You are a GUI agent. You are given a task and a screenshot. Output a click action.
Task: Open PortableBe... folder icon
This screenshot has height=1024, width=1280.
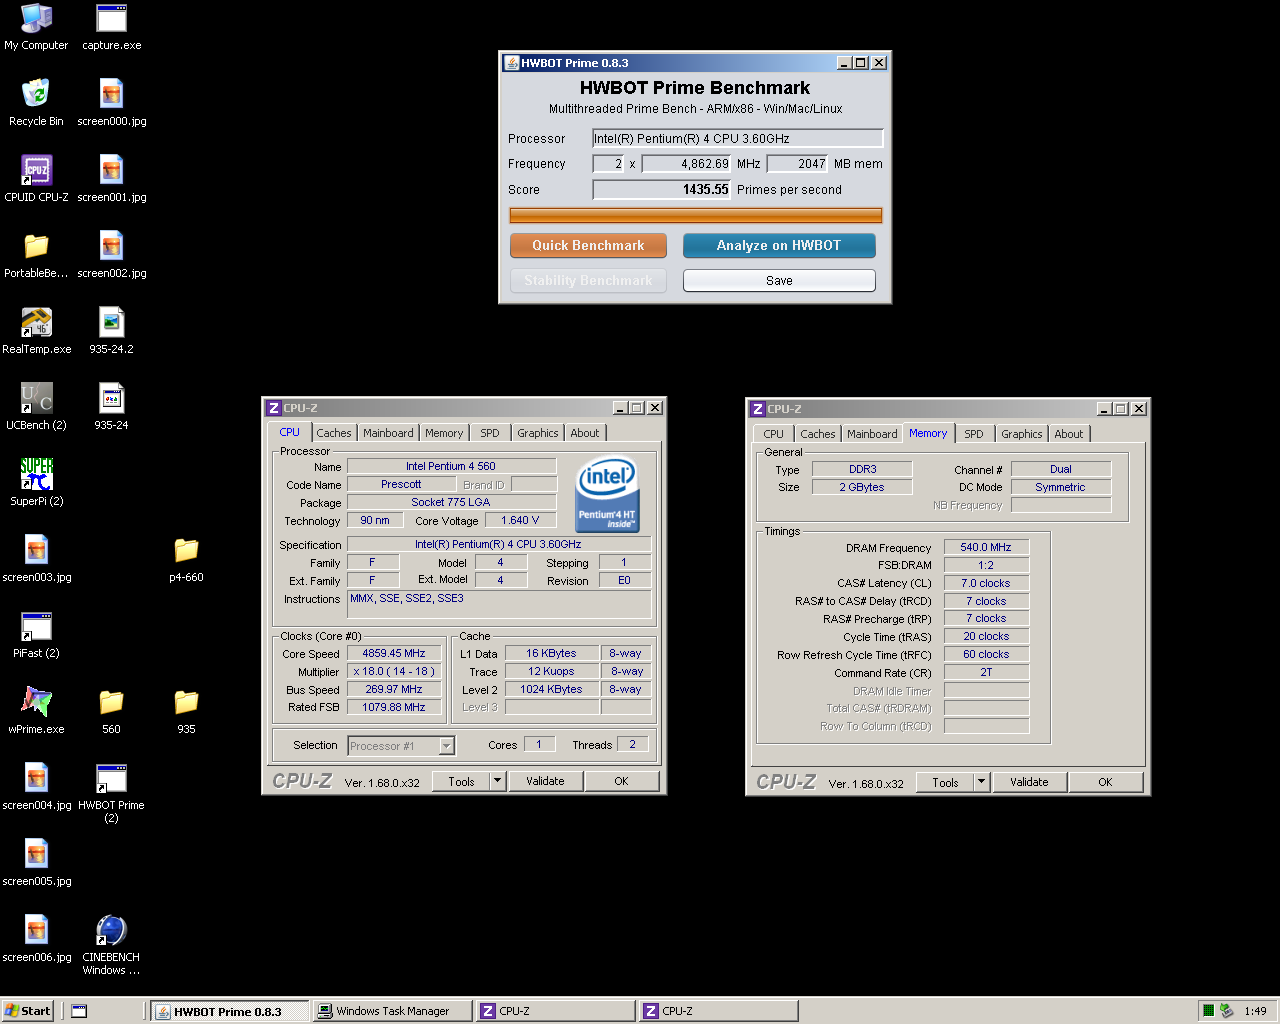click(36, 255)
